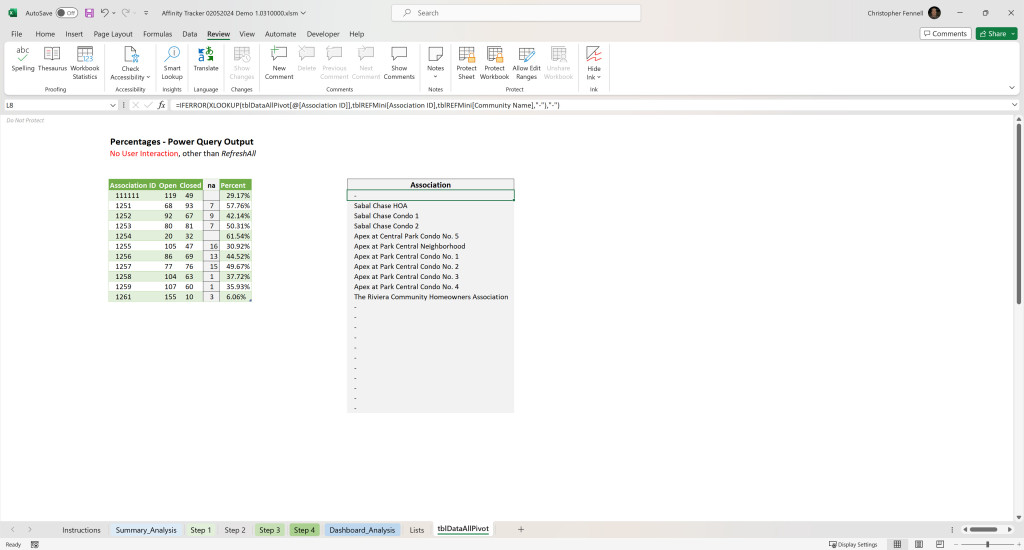1024x550 pixels.
Task: Switch to the Data ribbon tab
Action: pos(189,34)
